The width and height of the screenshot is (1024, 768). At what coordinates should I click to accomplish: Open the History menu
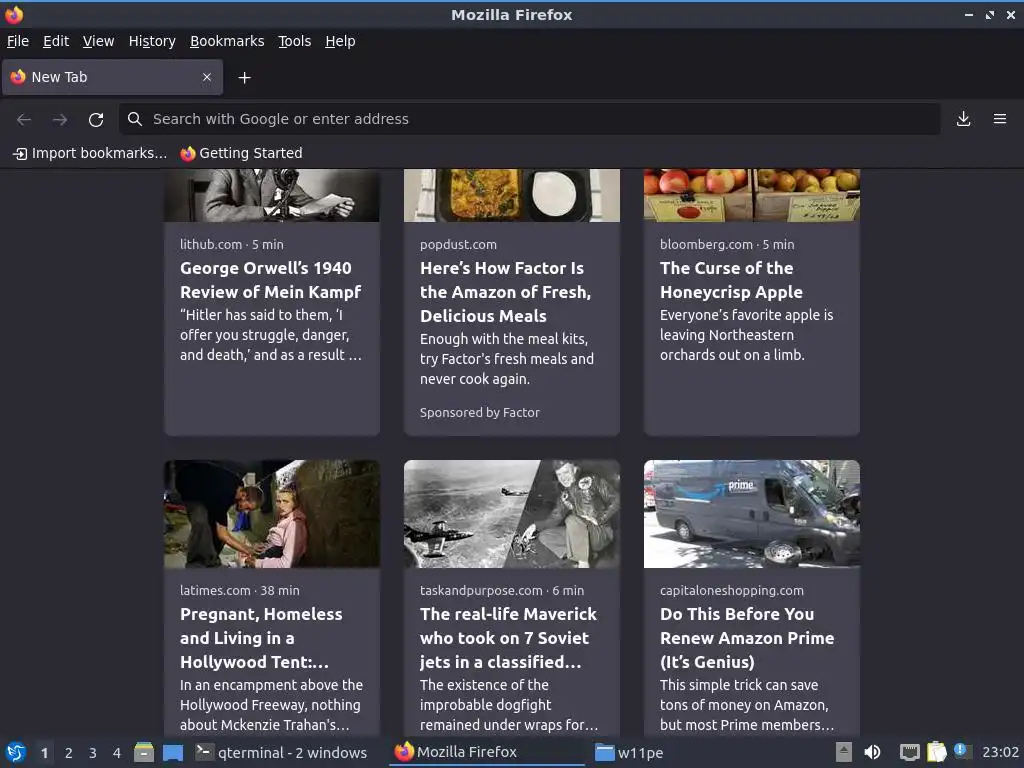152,41
